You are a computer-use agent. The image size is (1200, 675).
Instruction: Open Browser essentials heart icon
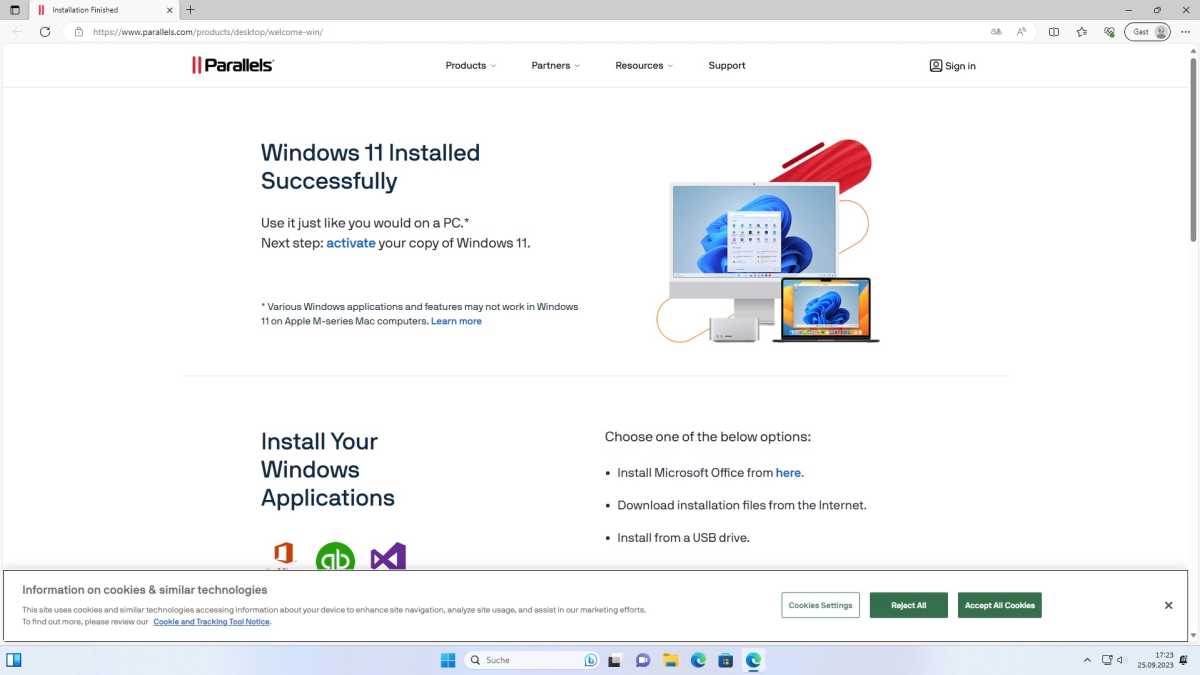(1109, 32)
